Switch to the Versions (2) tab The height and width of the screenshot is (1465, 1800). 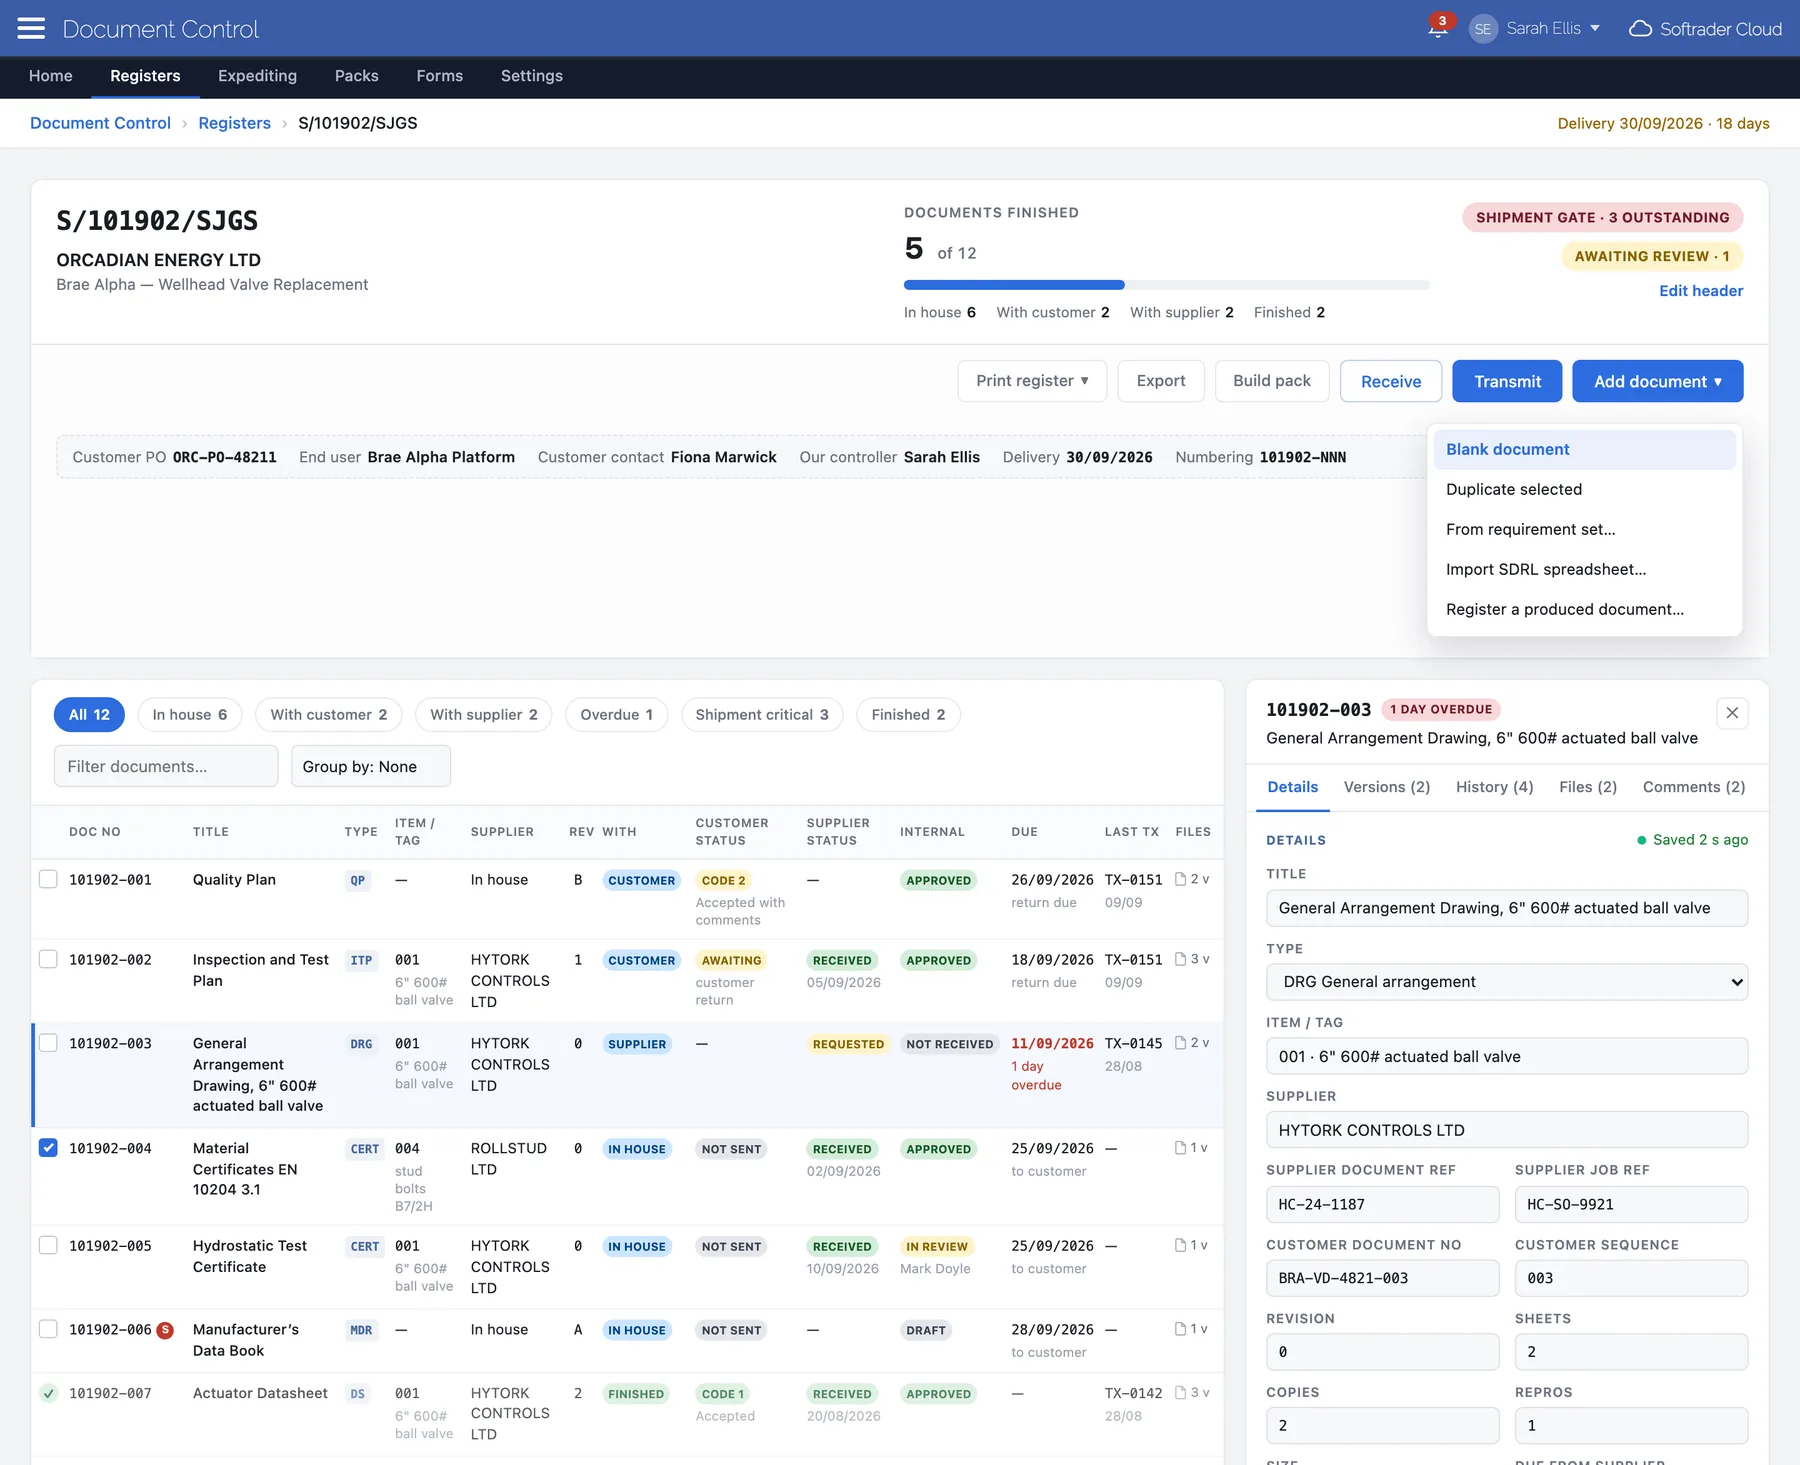click(x=1387, y=787)
